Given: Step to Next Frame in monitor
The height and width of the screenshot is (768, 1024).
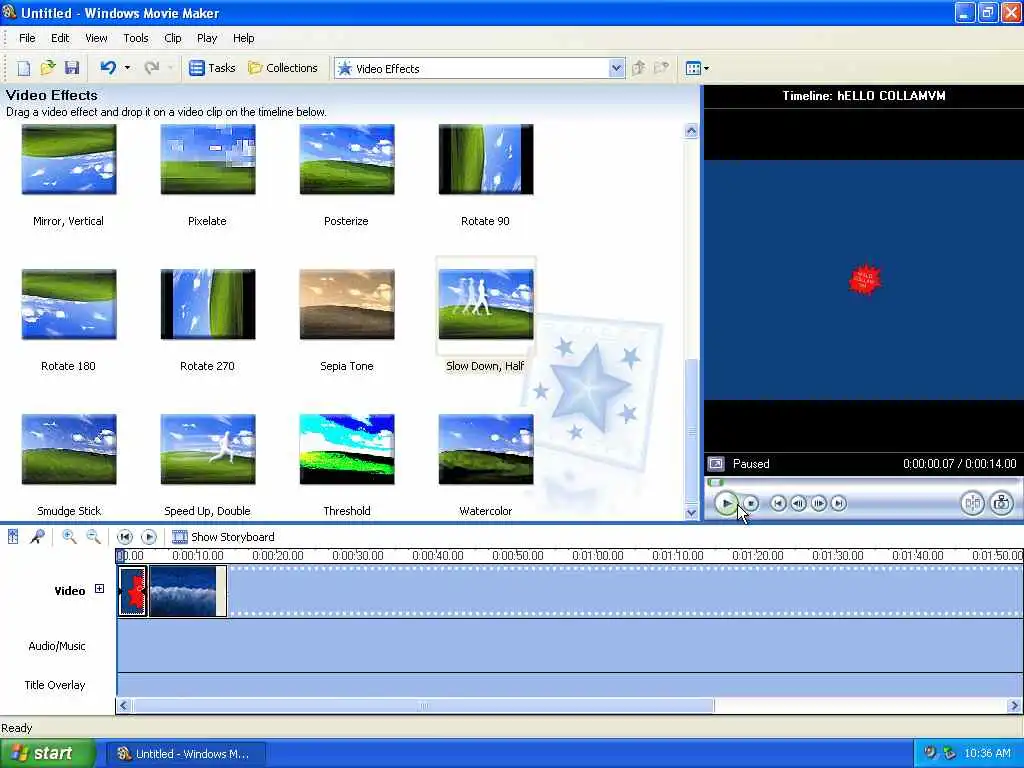Looking at the screenshot, I should tap(818, 504).
